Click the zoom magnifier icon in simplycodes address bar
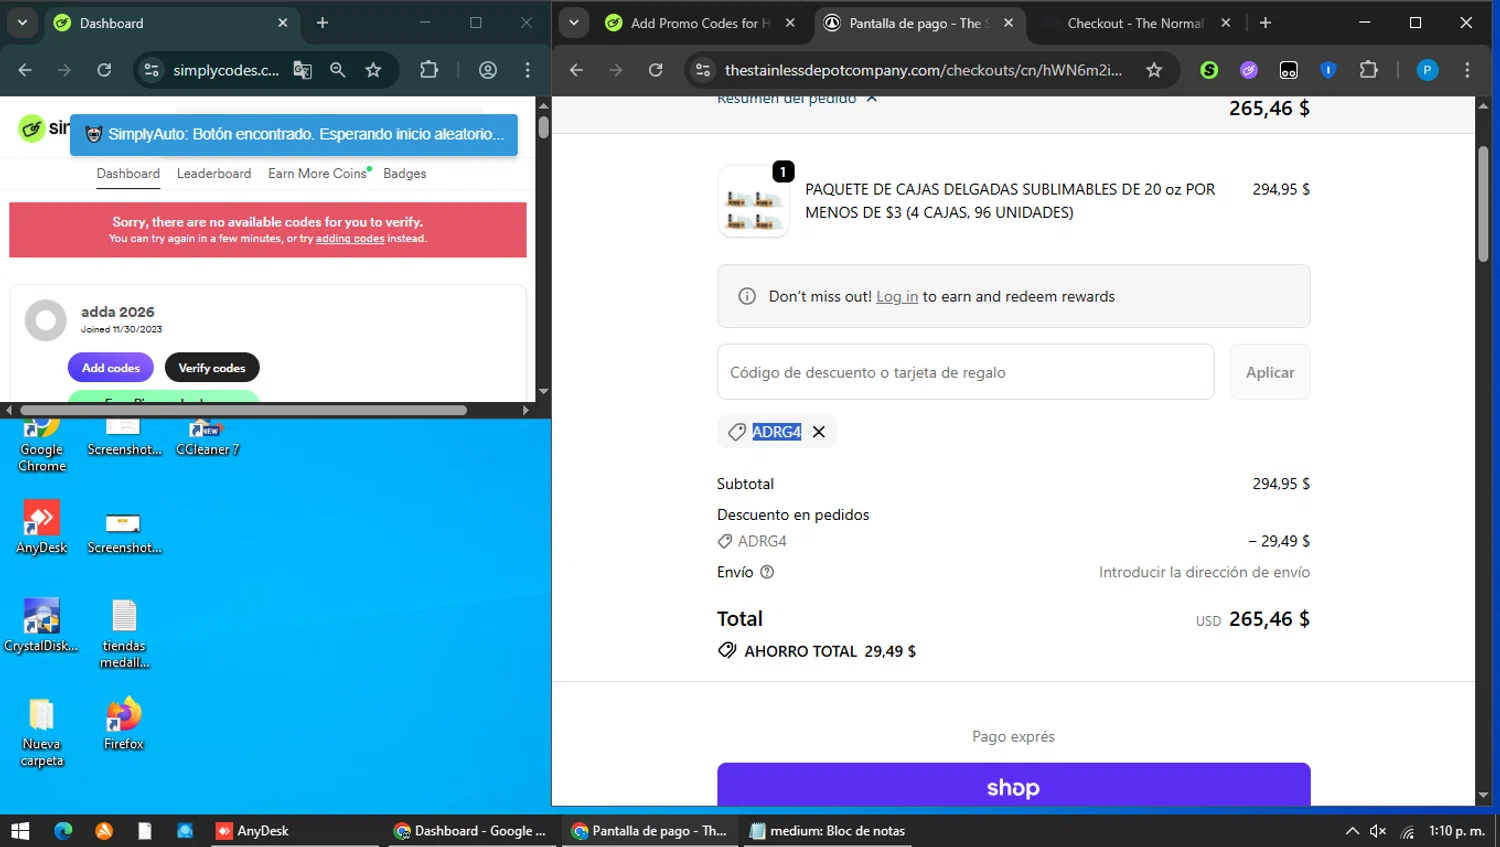This screenshot has height=847, width=1500. coord(337,70)
